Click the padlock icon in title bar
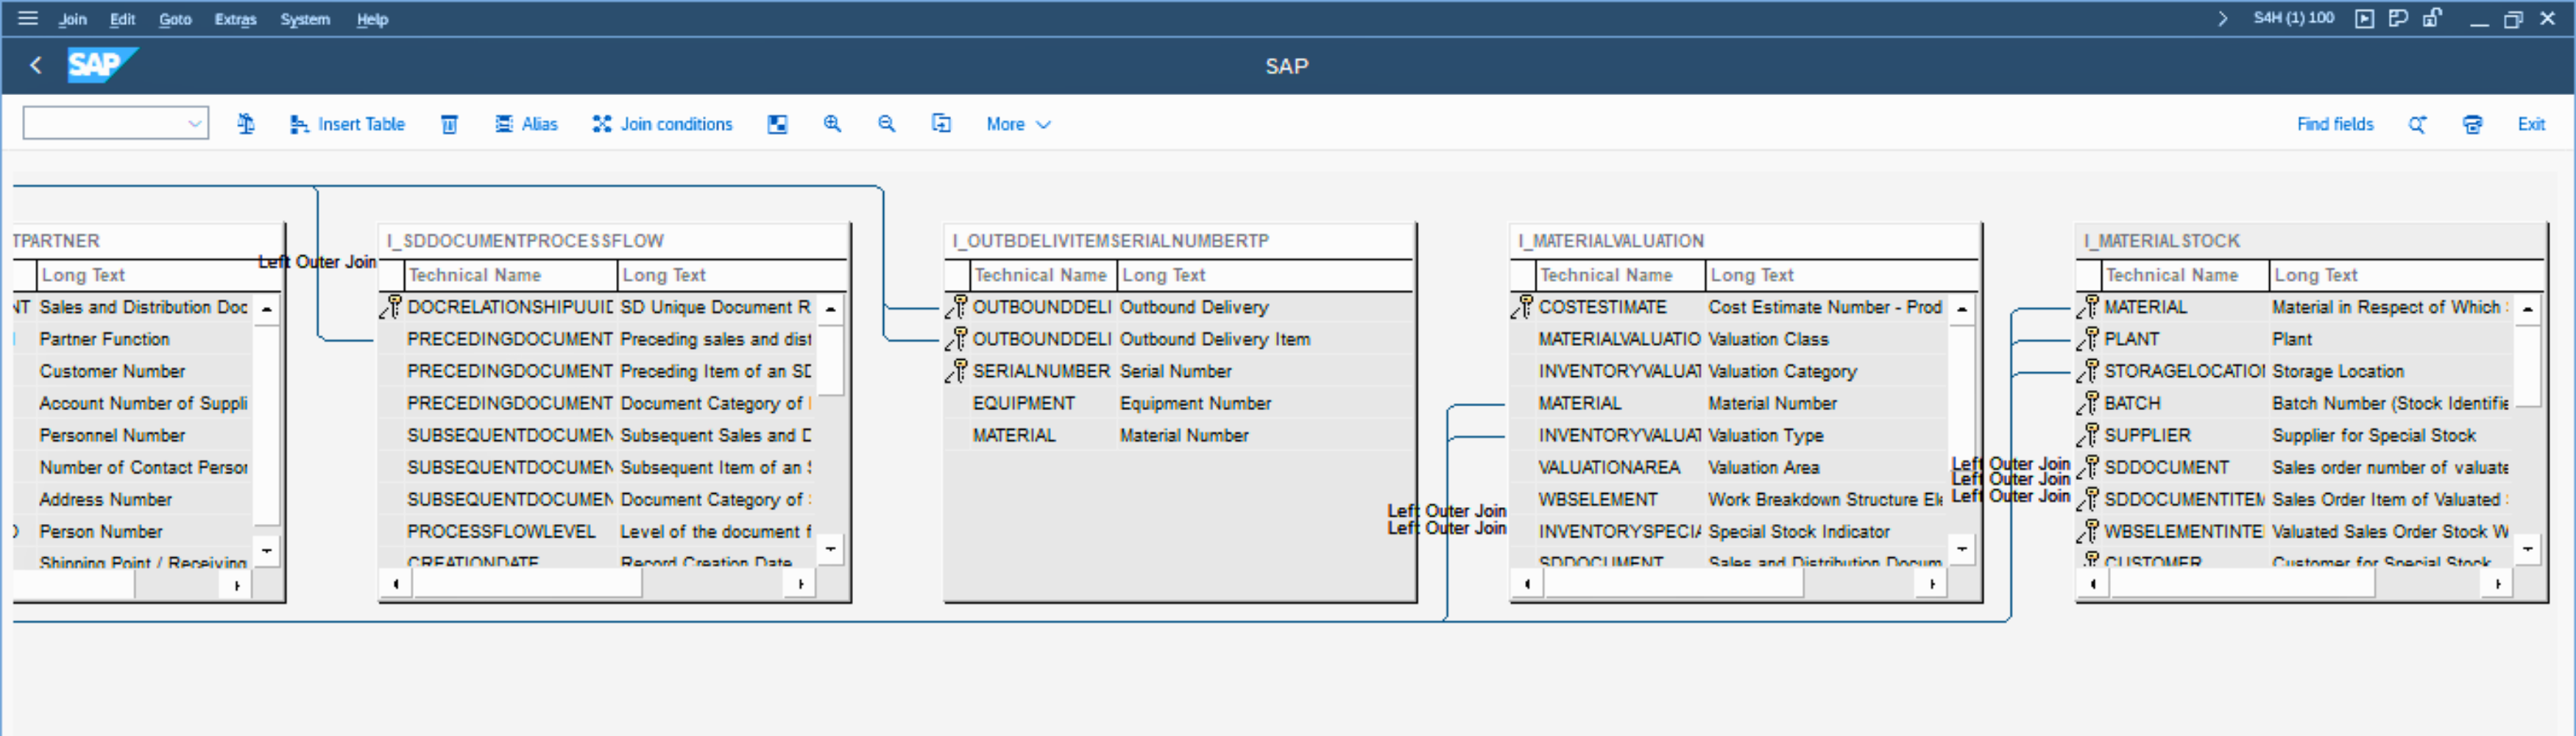Viewport: 2576px width, 736px height. [x=2432, y=18]
